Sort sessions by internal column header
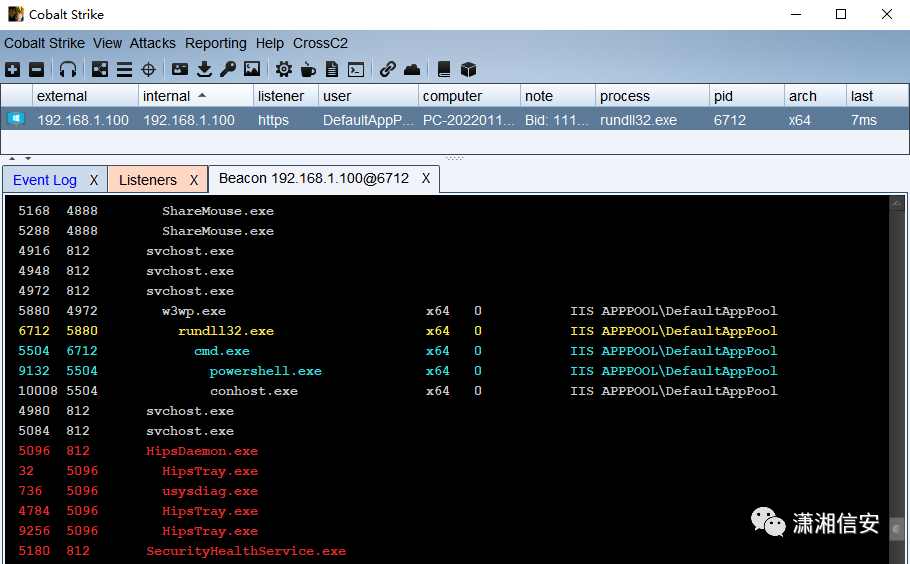Image resolution: width=910 pixels, height=564 pixels. (x=196, y=96)
